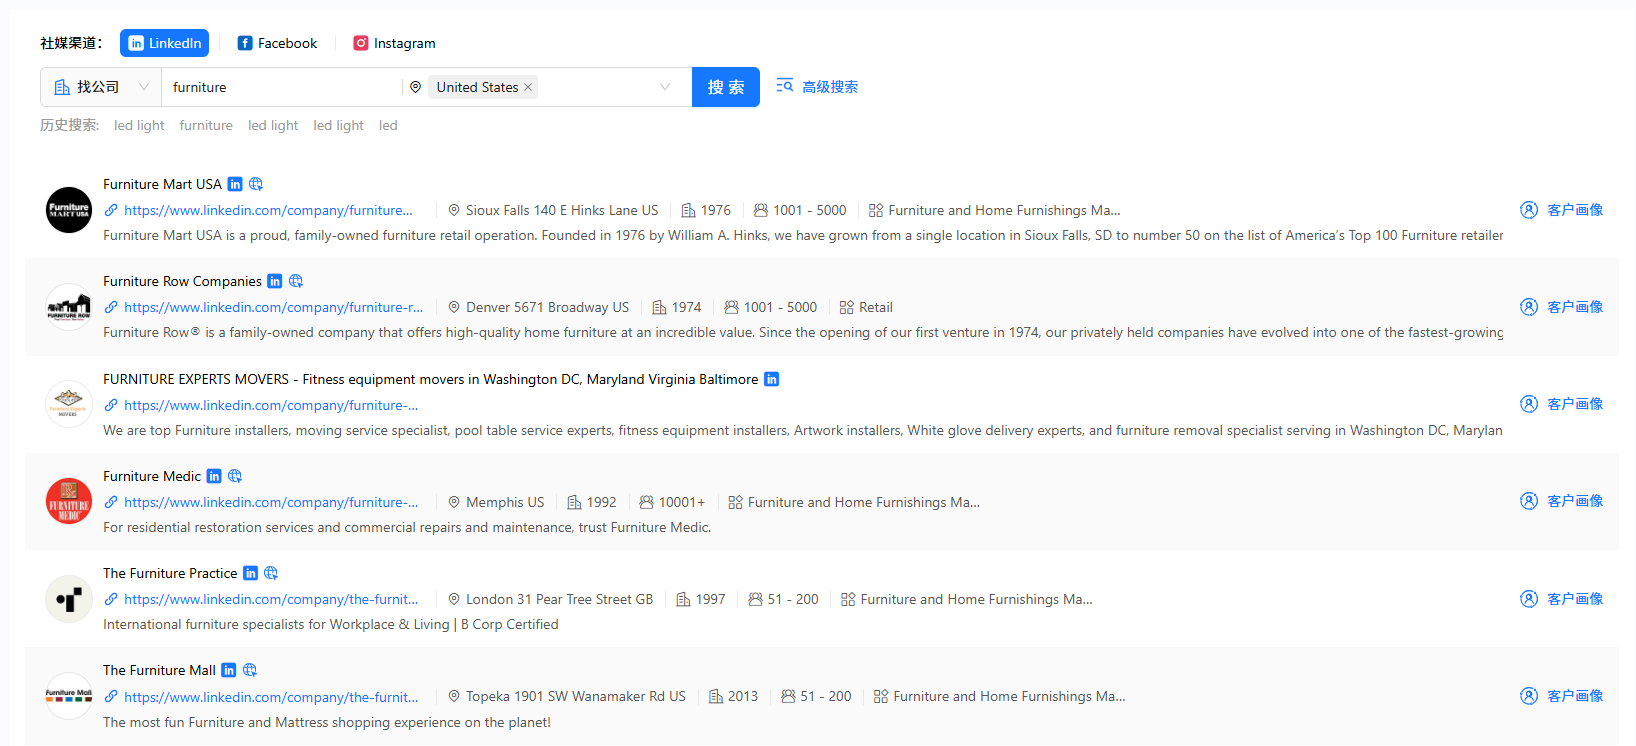Expand the location selector dropdown arrow
This screenshot has width=1636, height=746.
pos(665,87)
